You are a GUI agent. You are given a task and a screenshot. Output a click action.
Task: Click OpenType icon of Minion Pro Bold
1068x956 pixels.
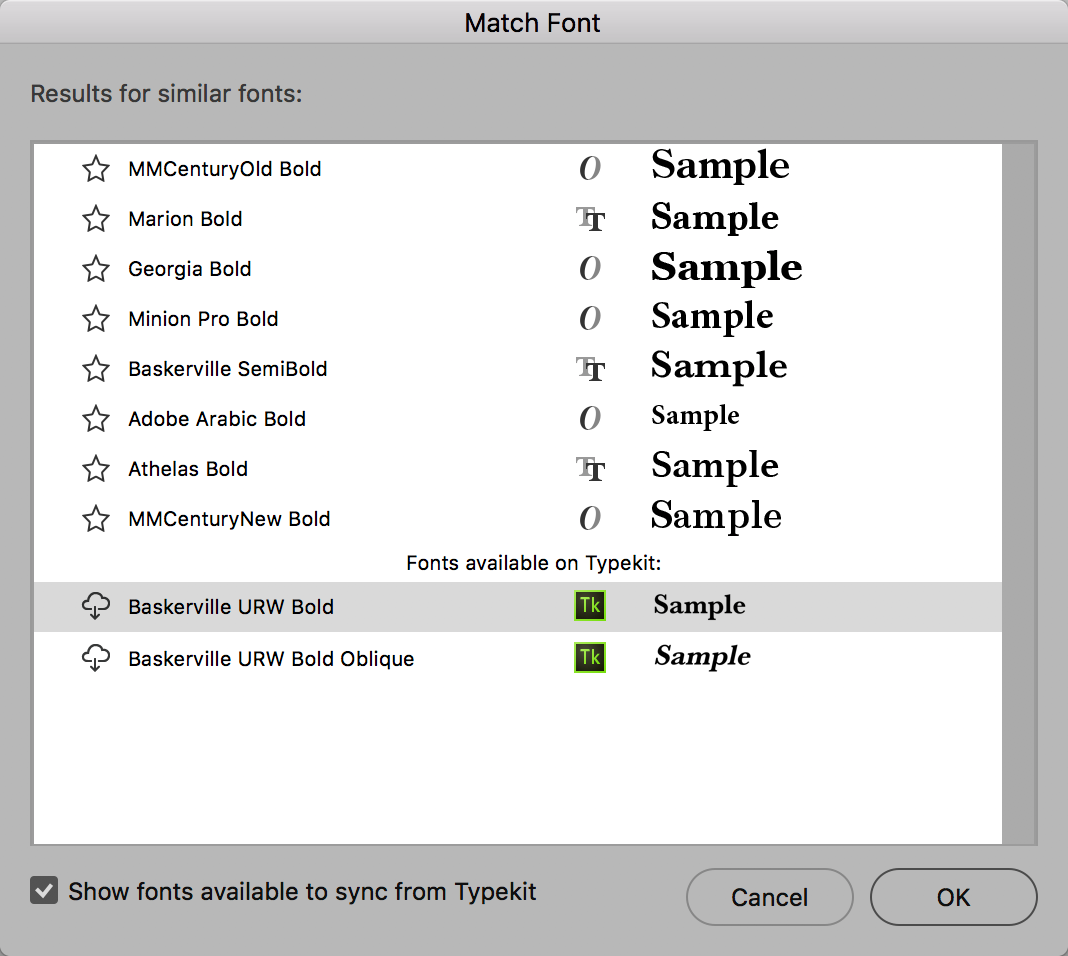tap(590, 318)
